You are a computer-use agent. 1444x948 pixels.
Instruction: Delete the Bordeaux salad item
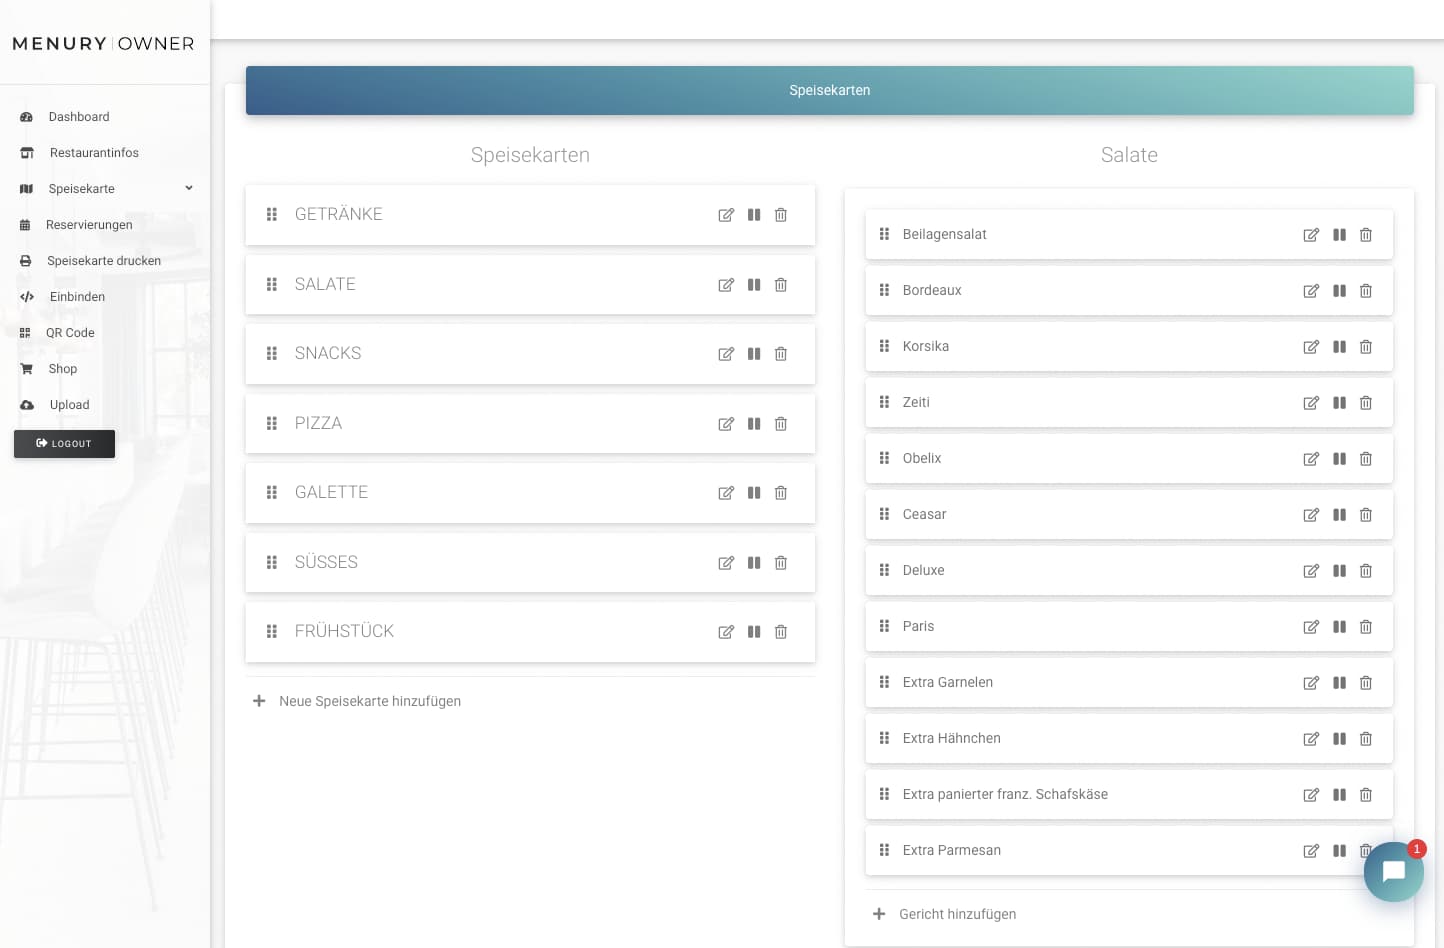coord(1366,291)
